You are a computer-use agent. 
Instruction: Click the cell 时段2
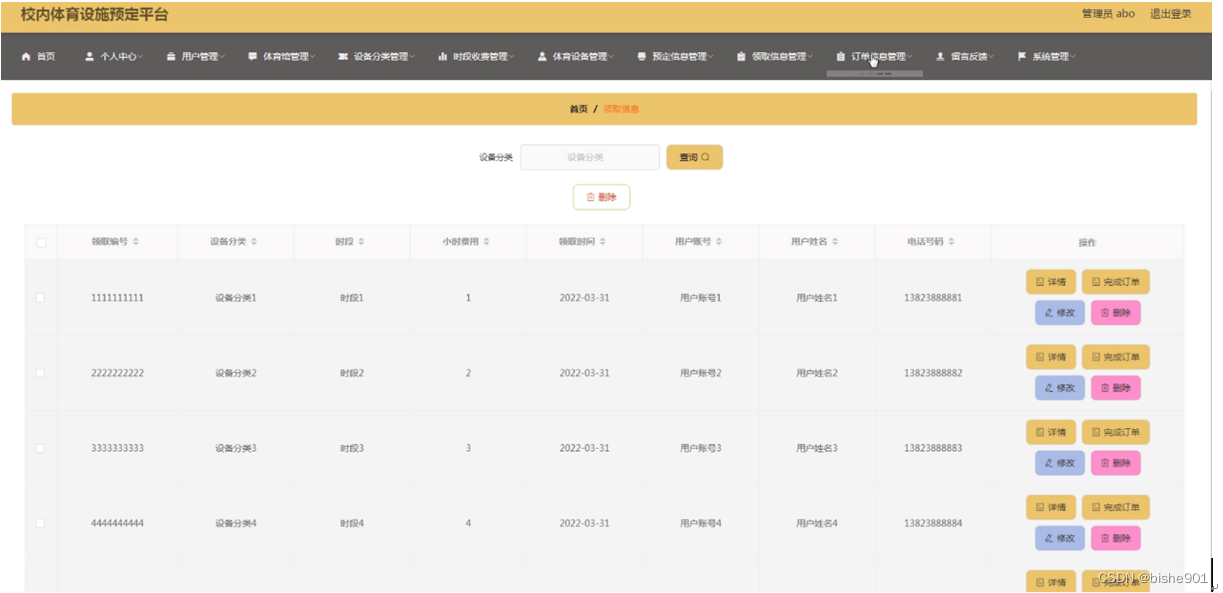pos(352,373)
